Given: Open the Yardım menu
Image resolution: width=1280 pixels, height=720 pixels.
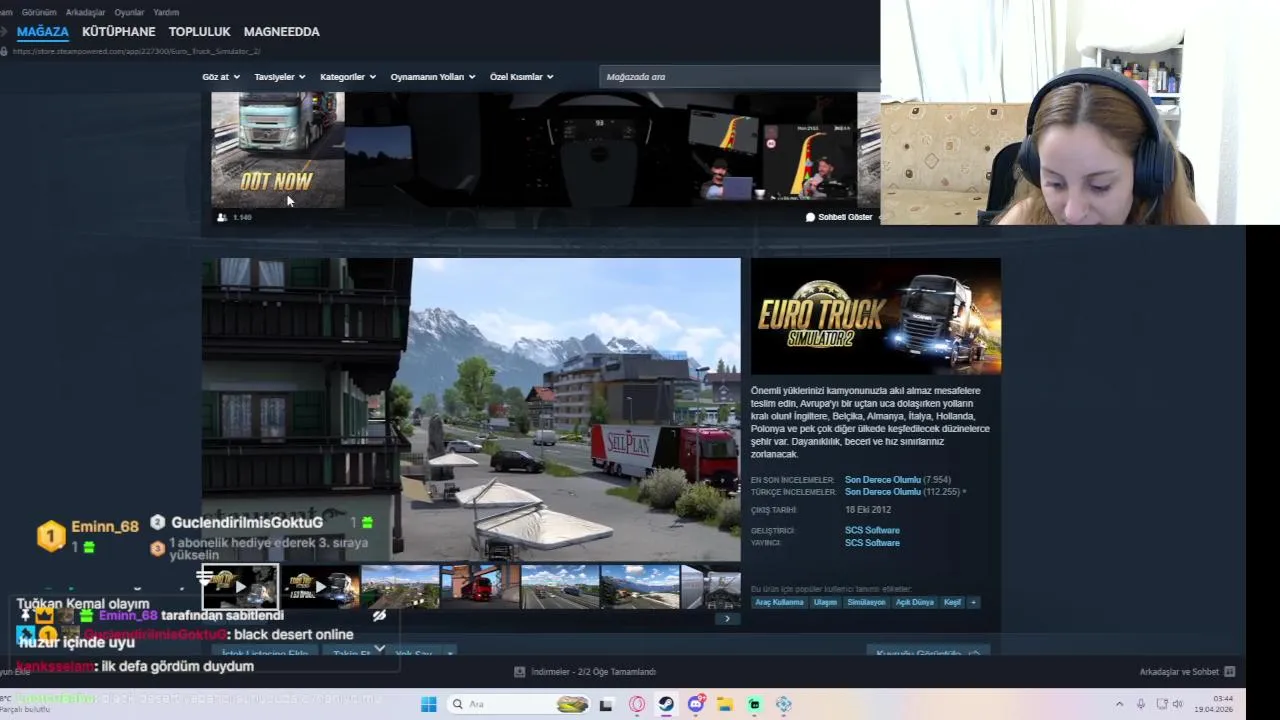Looking at the screenshot, I should tap(166, 12).
